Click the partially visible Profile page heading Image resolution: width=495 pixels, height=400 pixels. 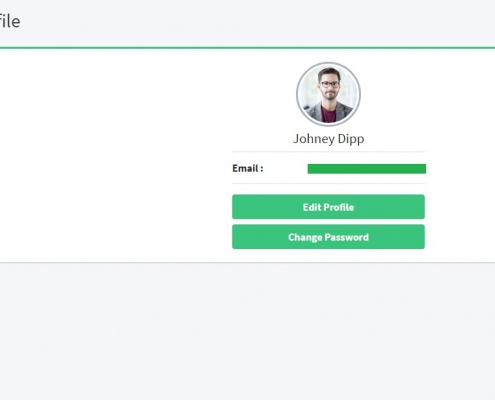(x=10, y=21)
